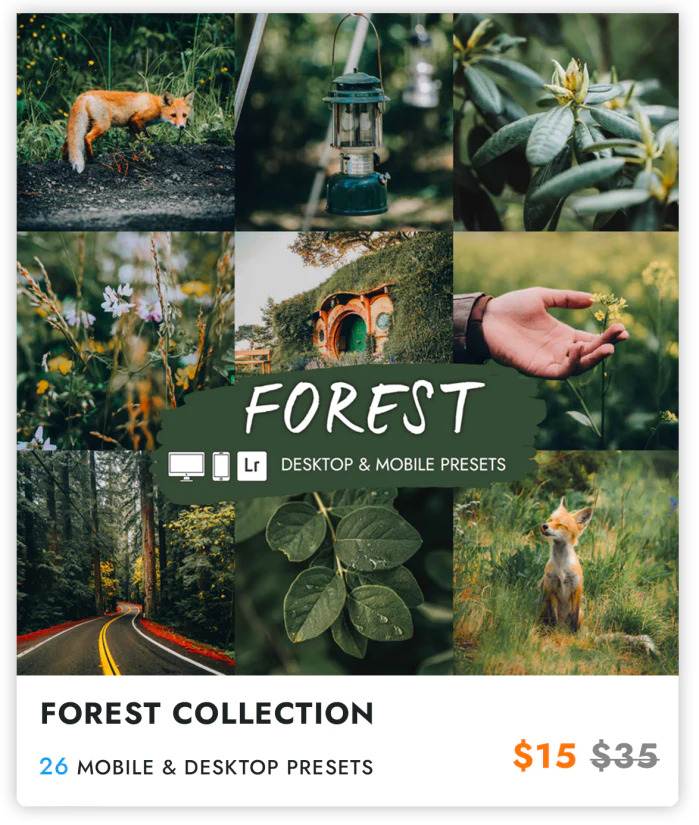
Task: Click the $15 sale price
Action: 544,756
